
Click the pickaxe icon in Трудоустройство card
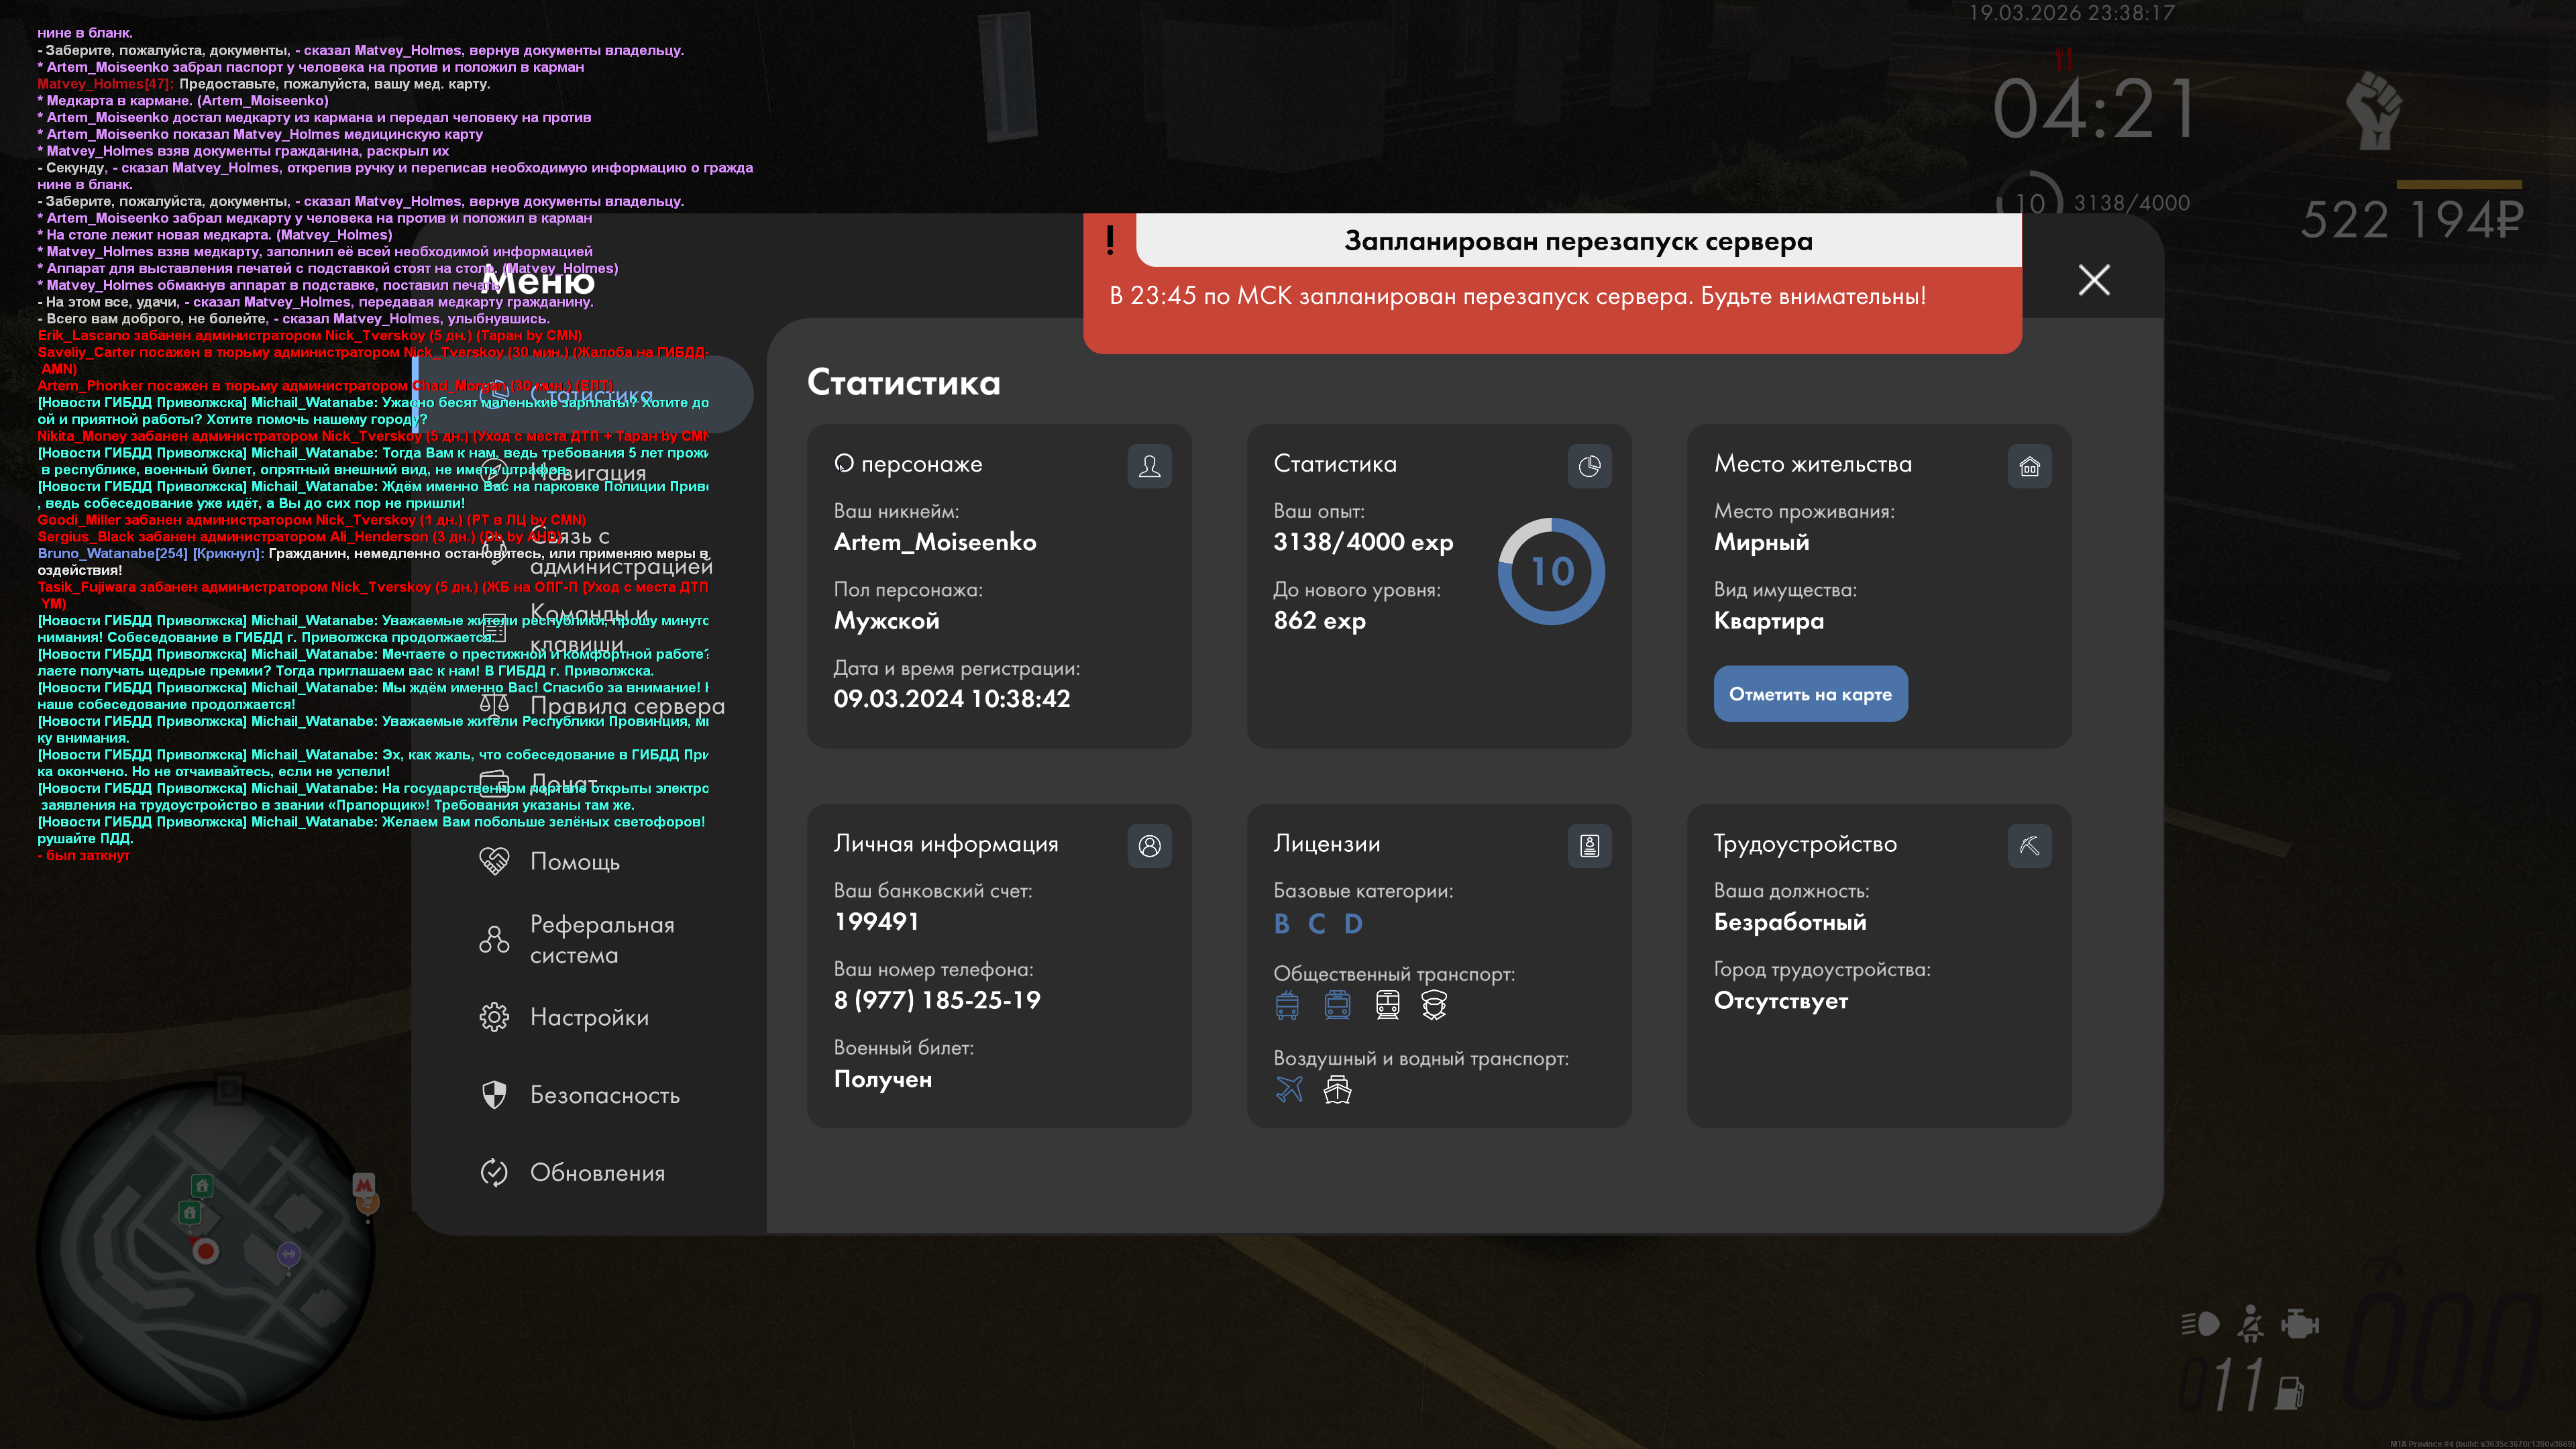pos(2029,846)
